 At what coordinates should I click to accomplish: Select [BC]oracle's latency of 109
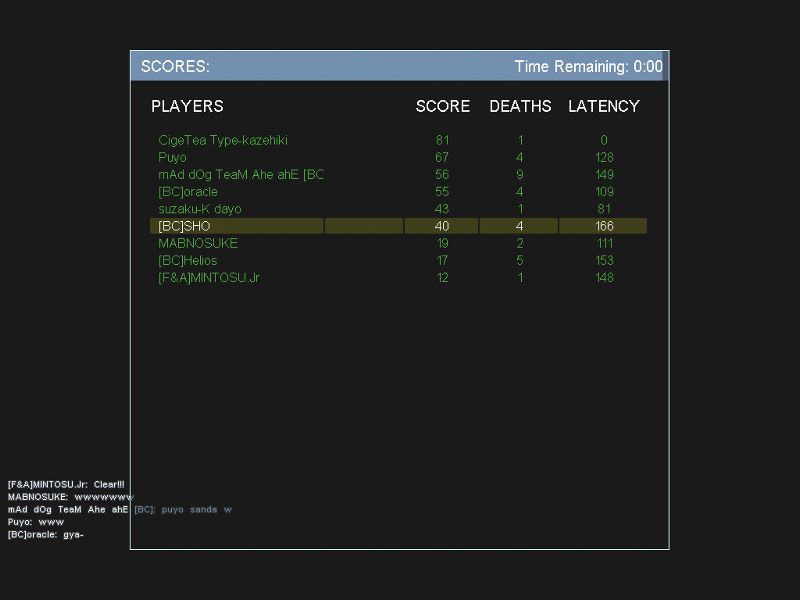[x=604, y=192]
